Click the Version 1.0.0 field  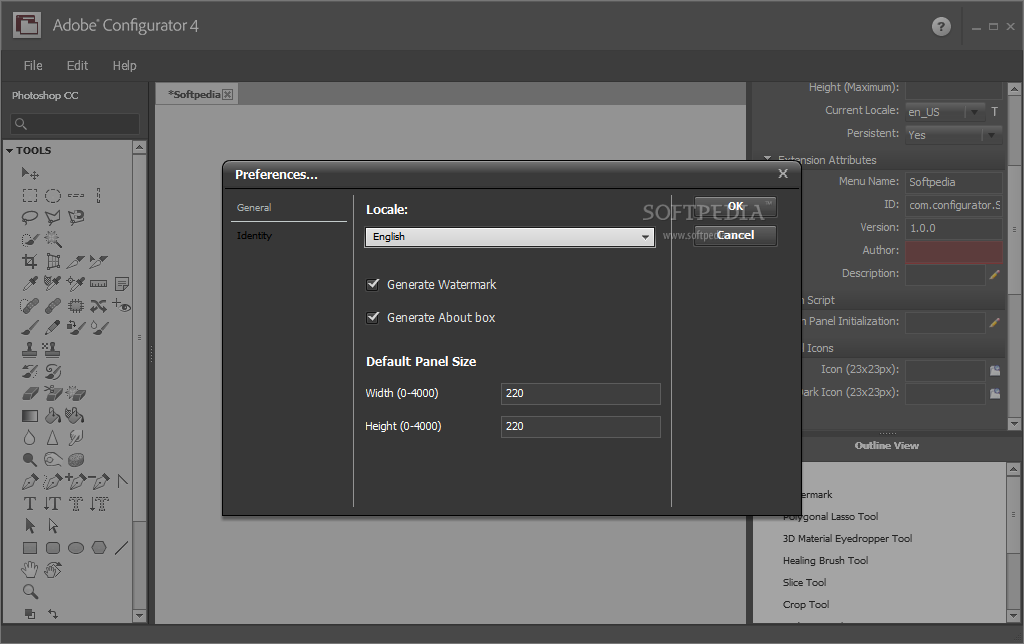click(x=953, y=228)
